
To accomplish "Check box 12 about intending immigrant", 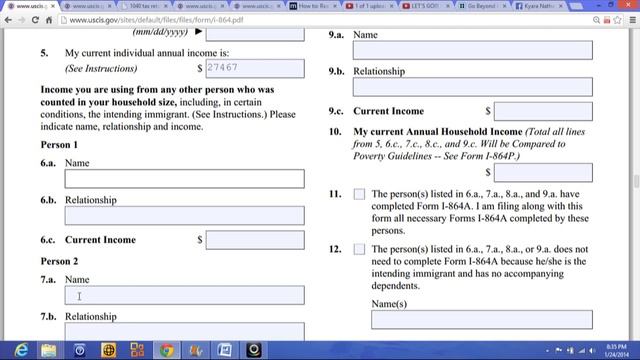I will 359,249.
